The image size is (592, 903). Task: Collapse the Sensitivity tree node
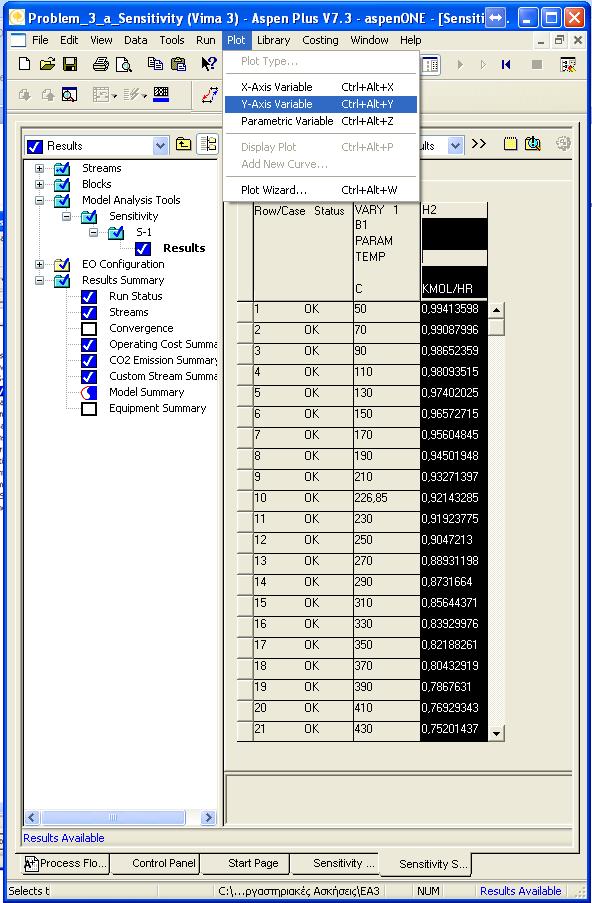pyautogui.click(x=67, y=217)
